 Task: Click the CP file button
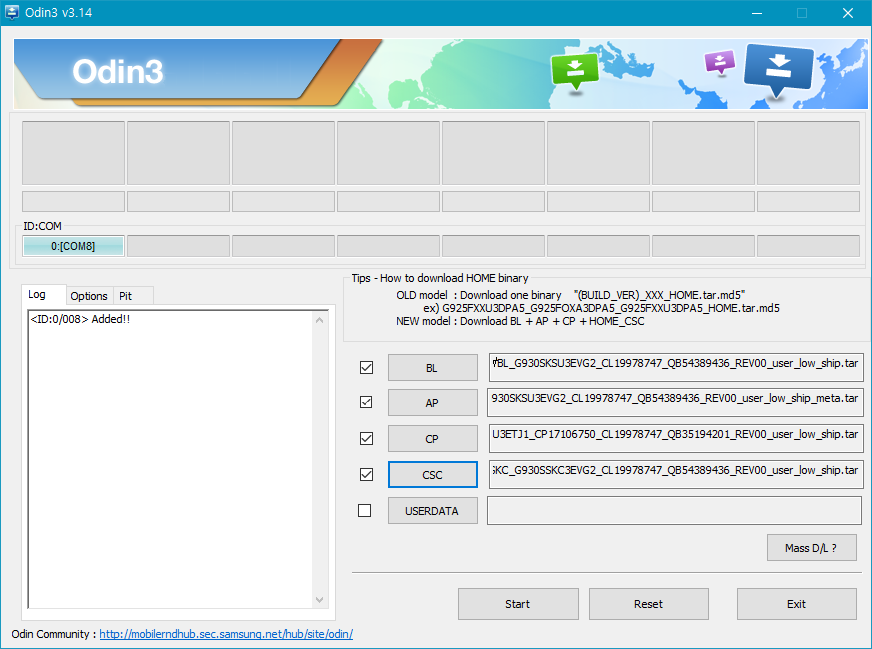click(432, 439)
